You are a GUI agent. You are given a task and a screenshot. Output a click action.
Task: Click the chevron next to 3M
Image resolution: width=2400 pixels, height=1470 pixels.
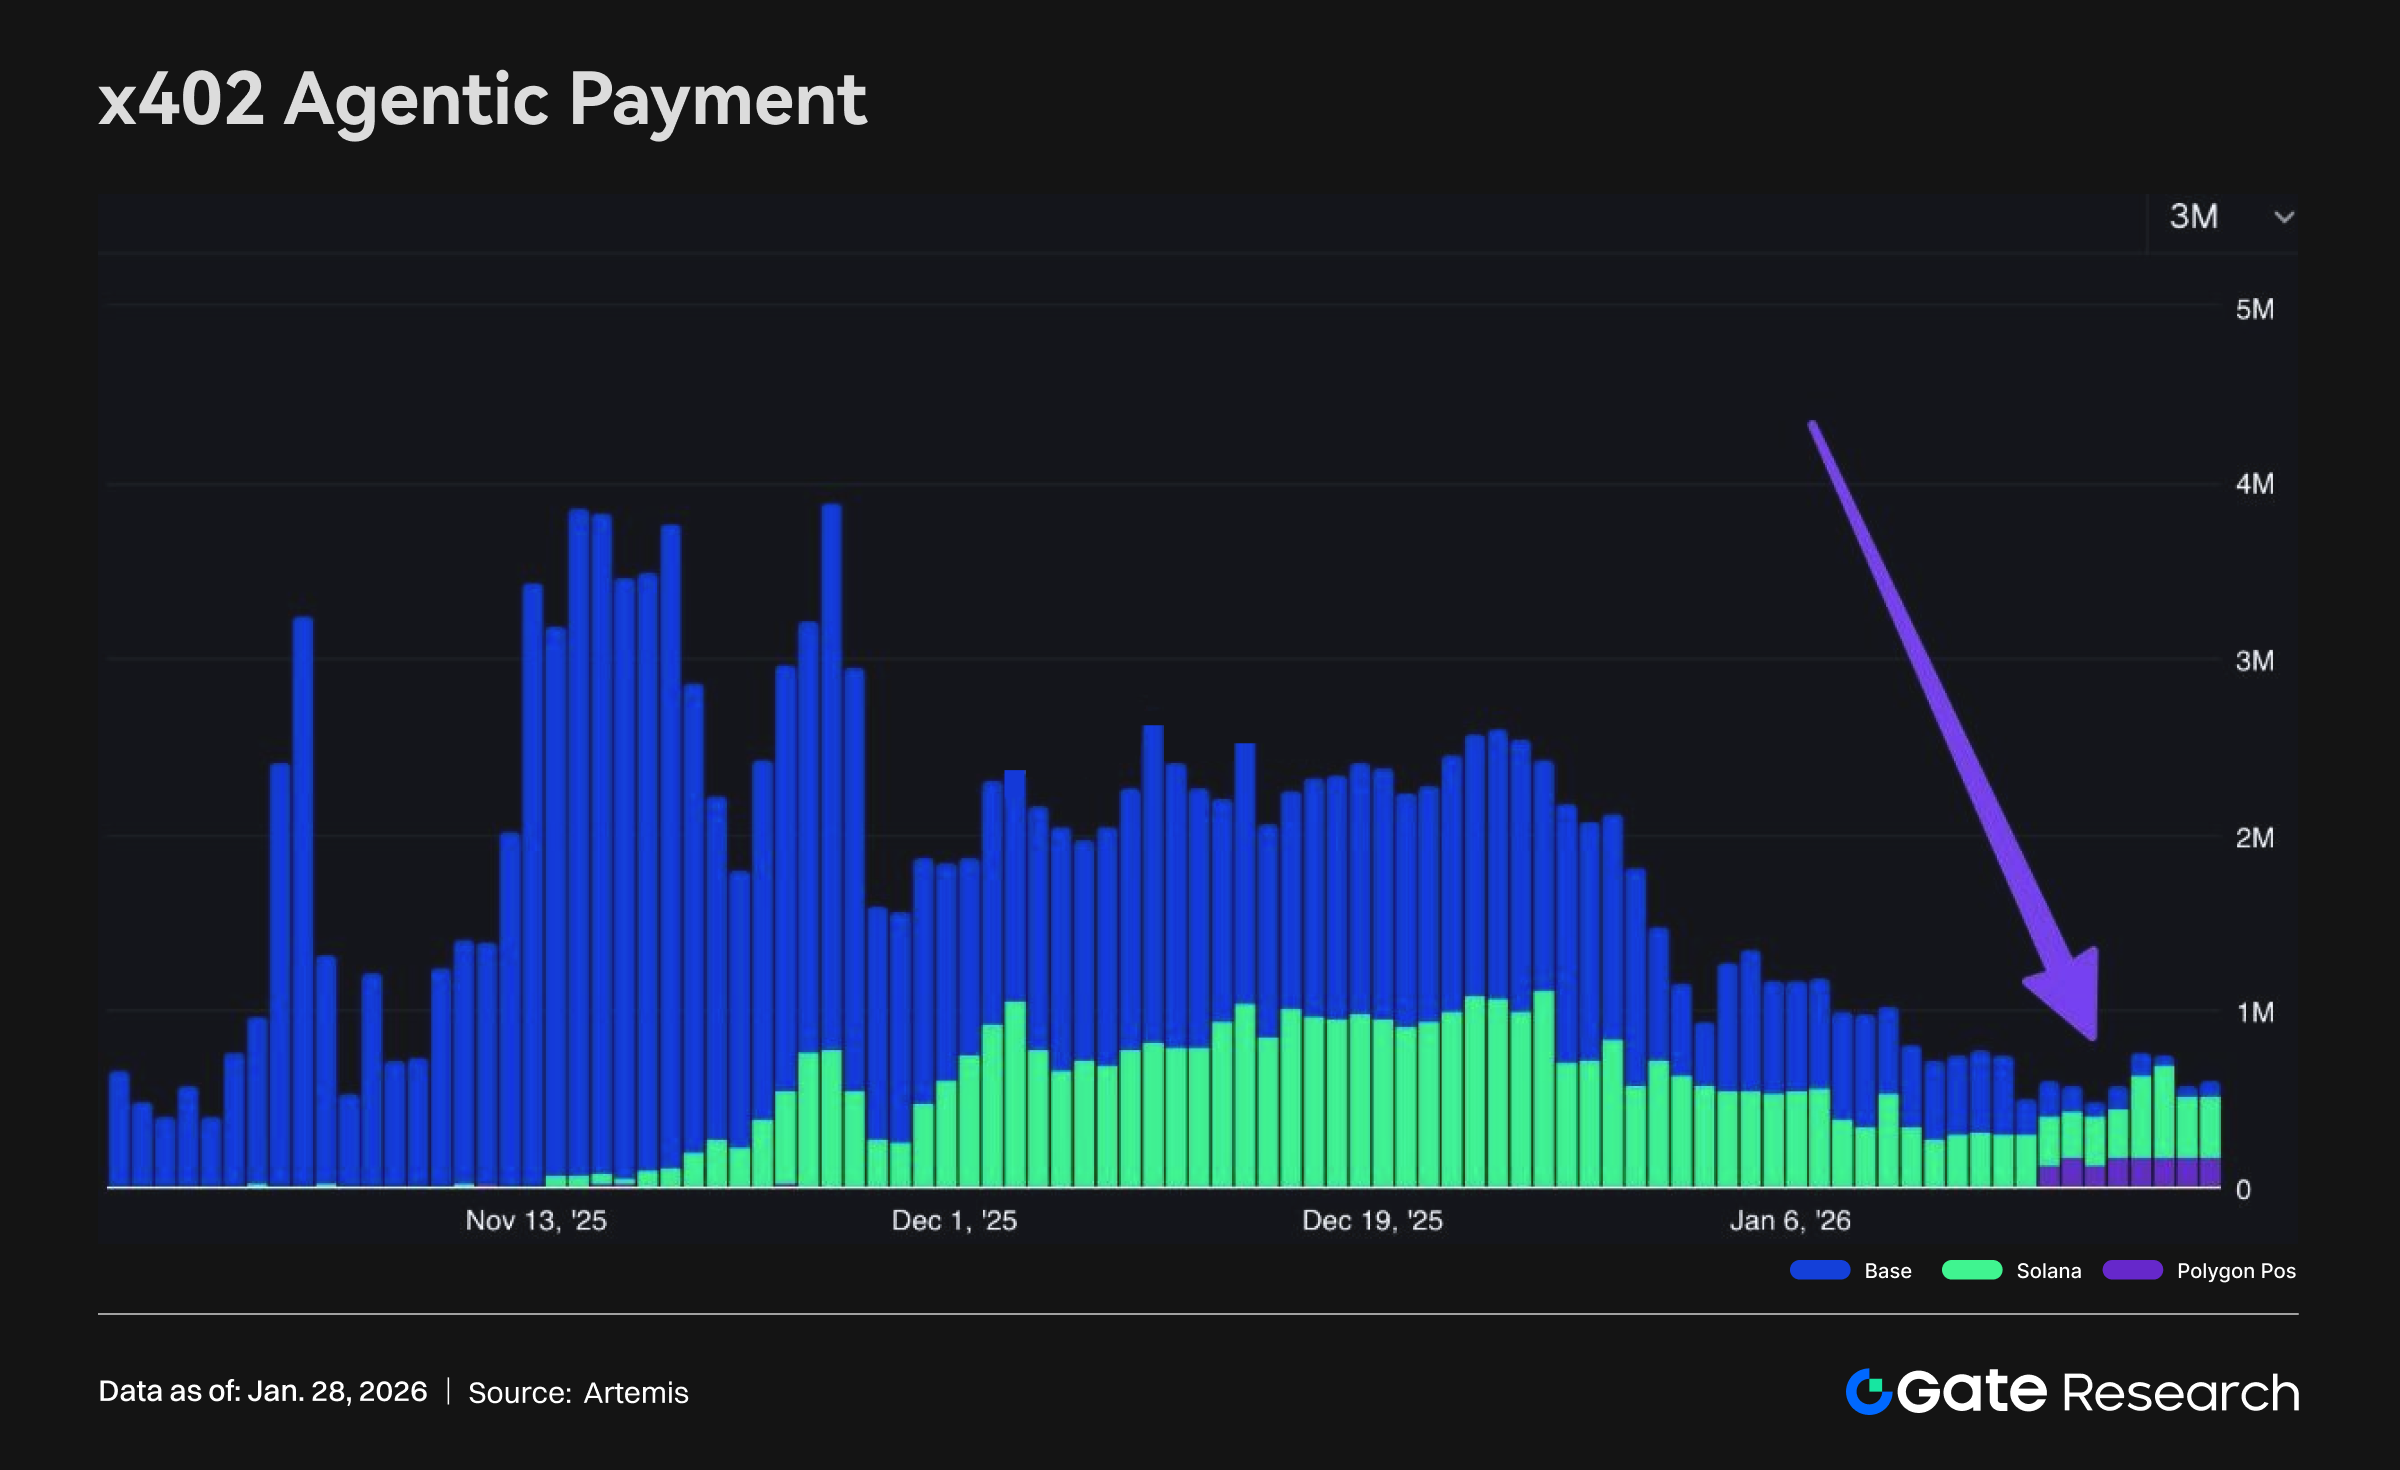[2284, 217]
